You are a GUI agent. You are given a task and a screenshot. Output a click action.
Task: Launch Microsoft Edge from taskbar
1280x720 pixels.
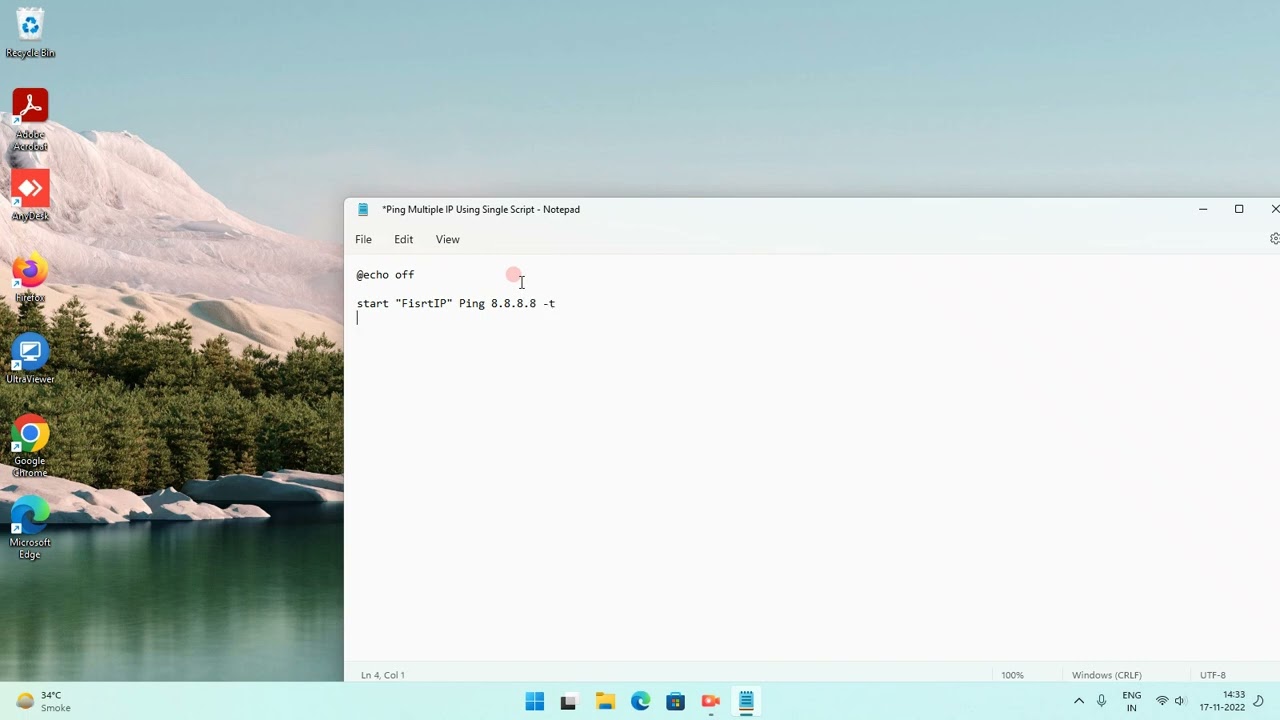640,701
